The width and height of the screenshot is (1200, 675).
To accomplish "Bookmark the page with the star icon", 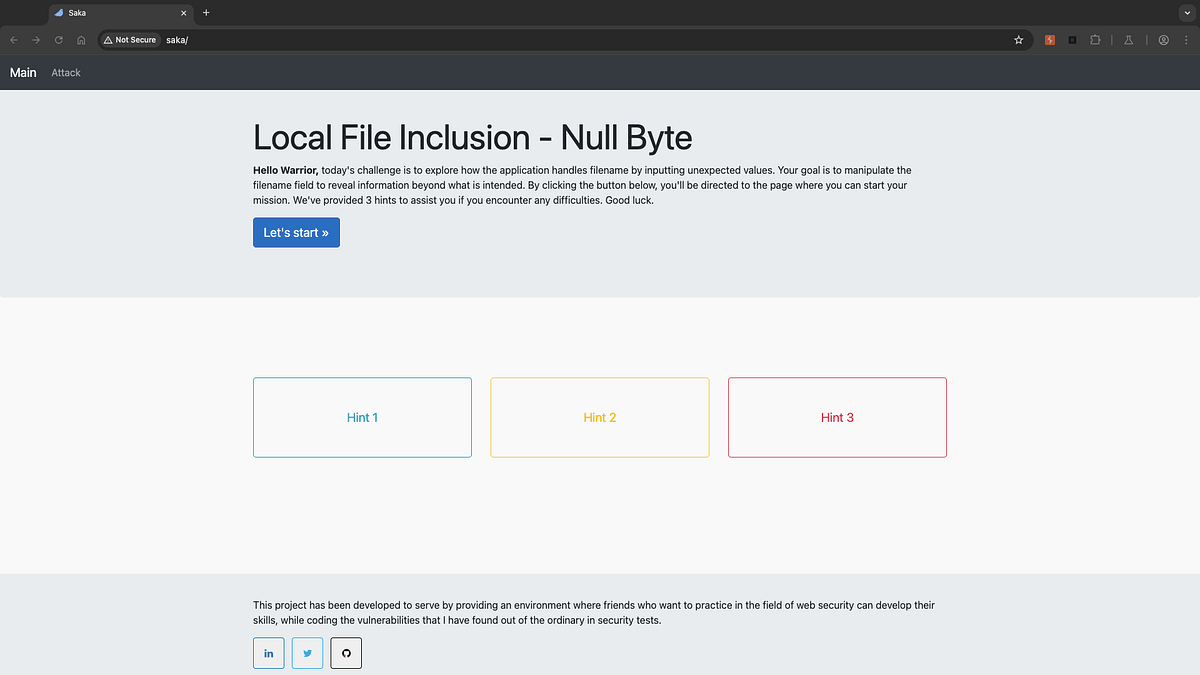I will pos(1018,40).
